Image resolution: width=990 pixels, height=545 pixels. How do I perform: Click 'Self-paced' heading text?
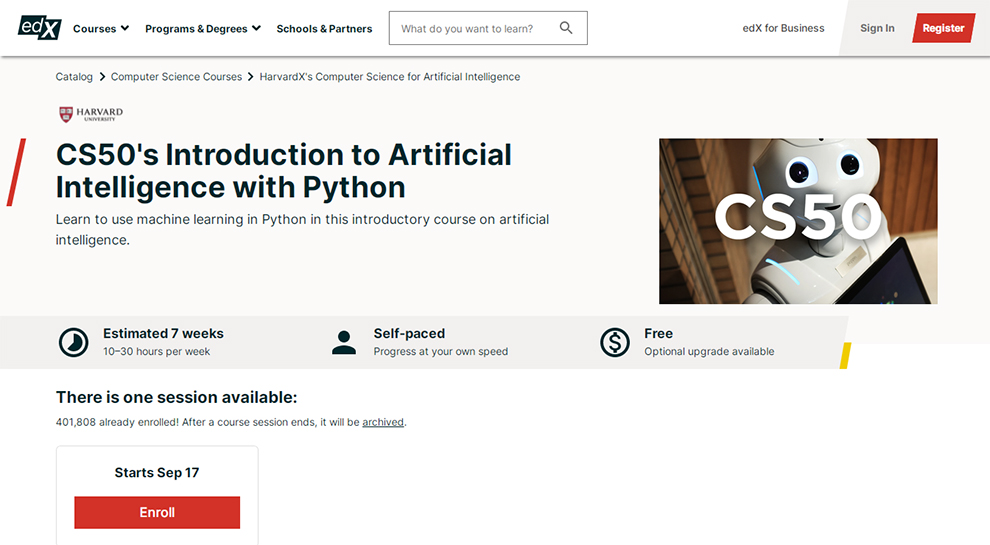tap(409, 333)
